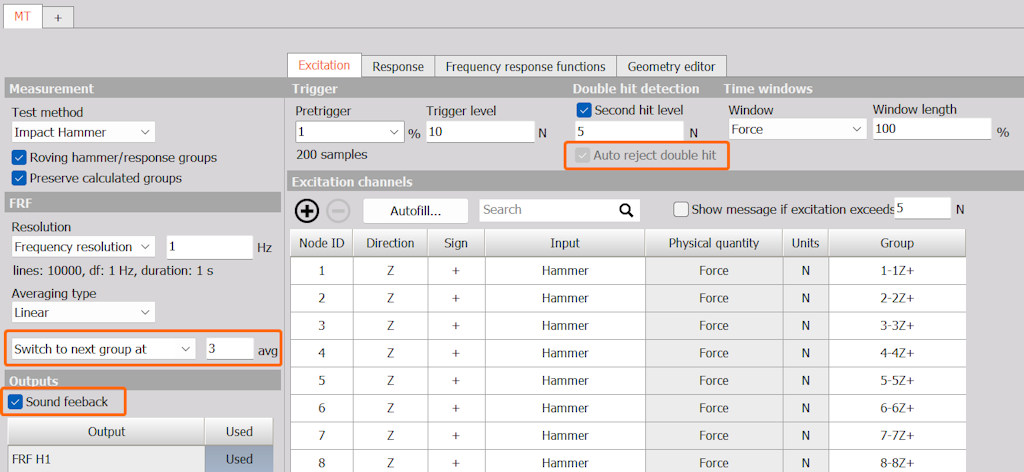The width and height of the screenshot is (1024, 472).
Task: Click Hammer input cell in node 7 row
Action: pos(565,435)
